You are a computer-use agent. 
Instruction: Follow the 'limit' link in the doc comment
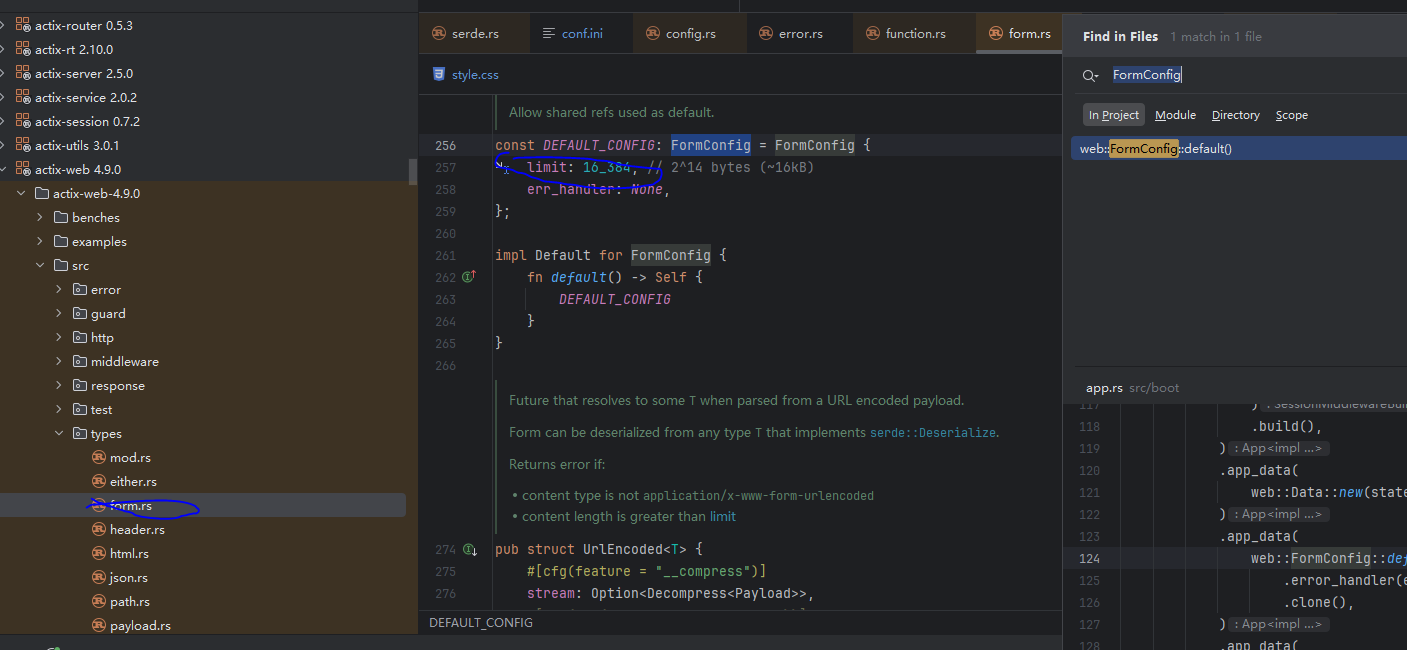(723, 517)
